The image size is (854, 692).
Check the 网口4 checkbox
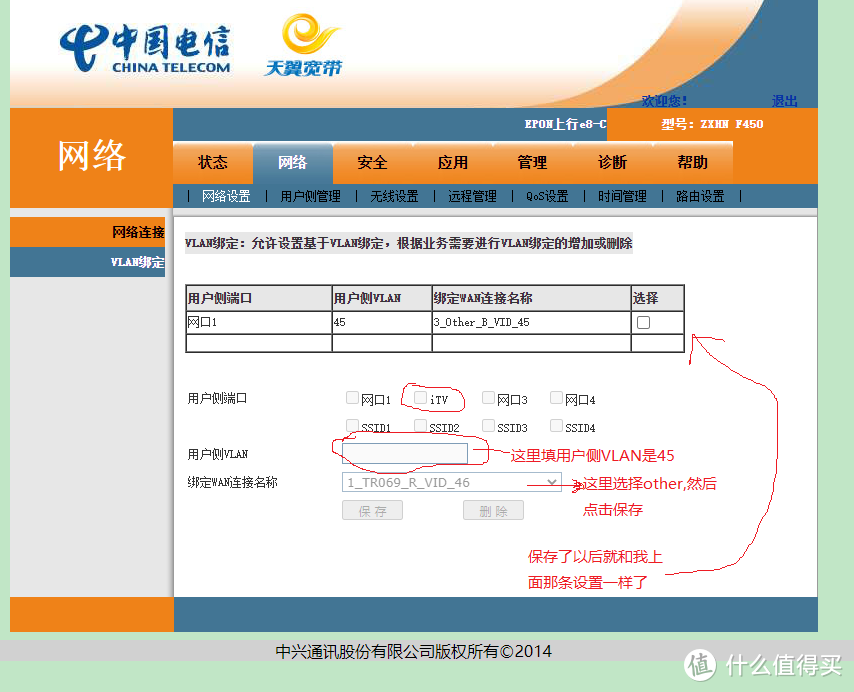point(556,398)
